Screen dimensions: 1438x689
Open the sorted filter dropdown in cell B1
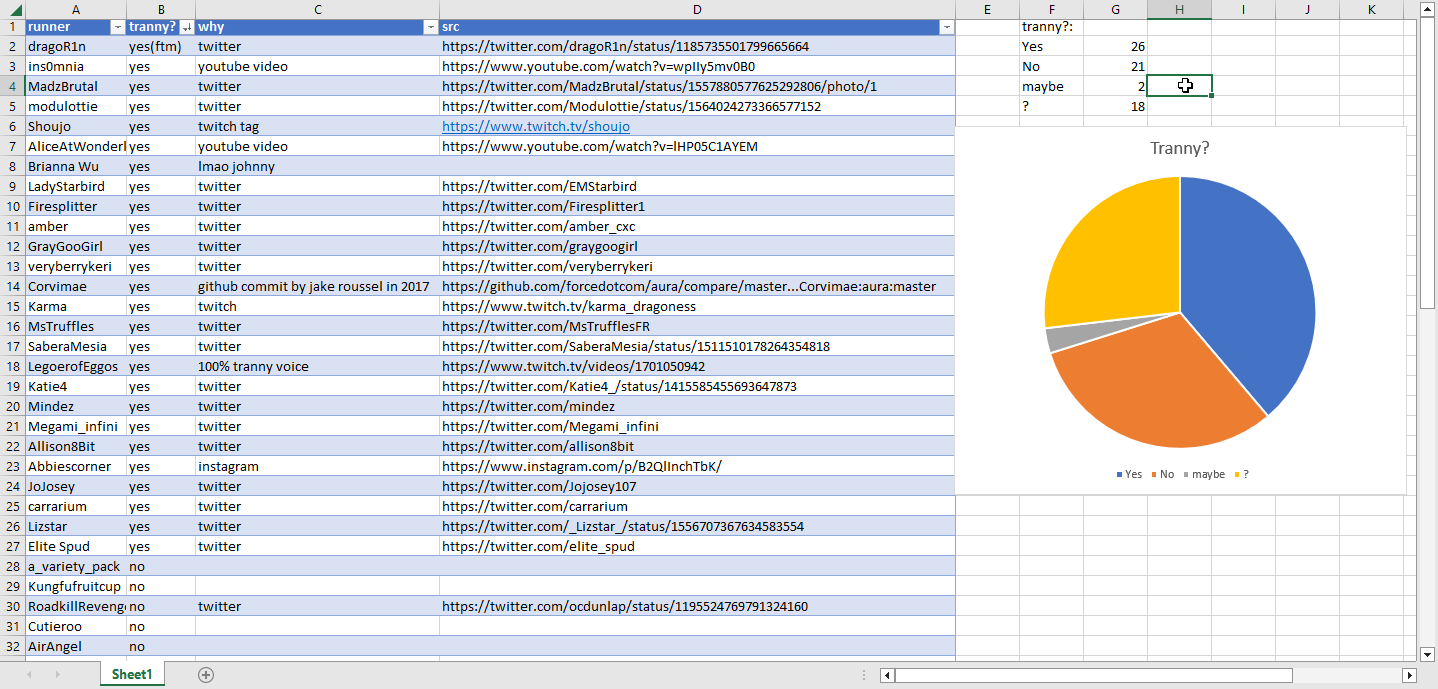pos(186,27)
